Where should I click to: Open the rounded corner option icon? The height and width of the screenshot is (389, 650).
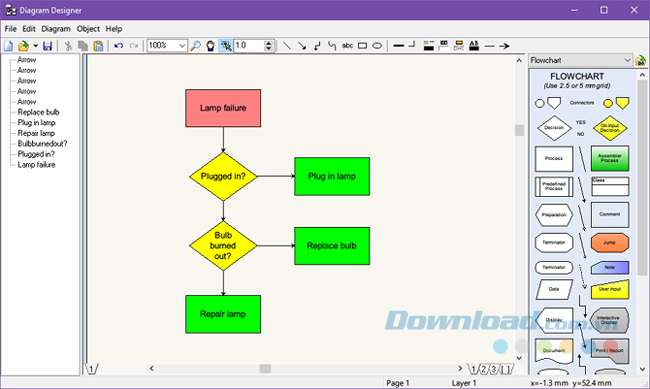click(x=412, y=45)
